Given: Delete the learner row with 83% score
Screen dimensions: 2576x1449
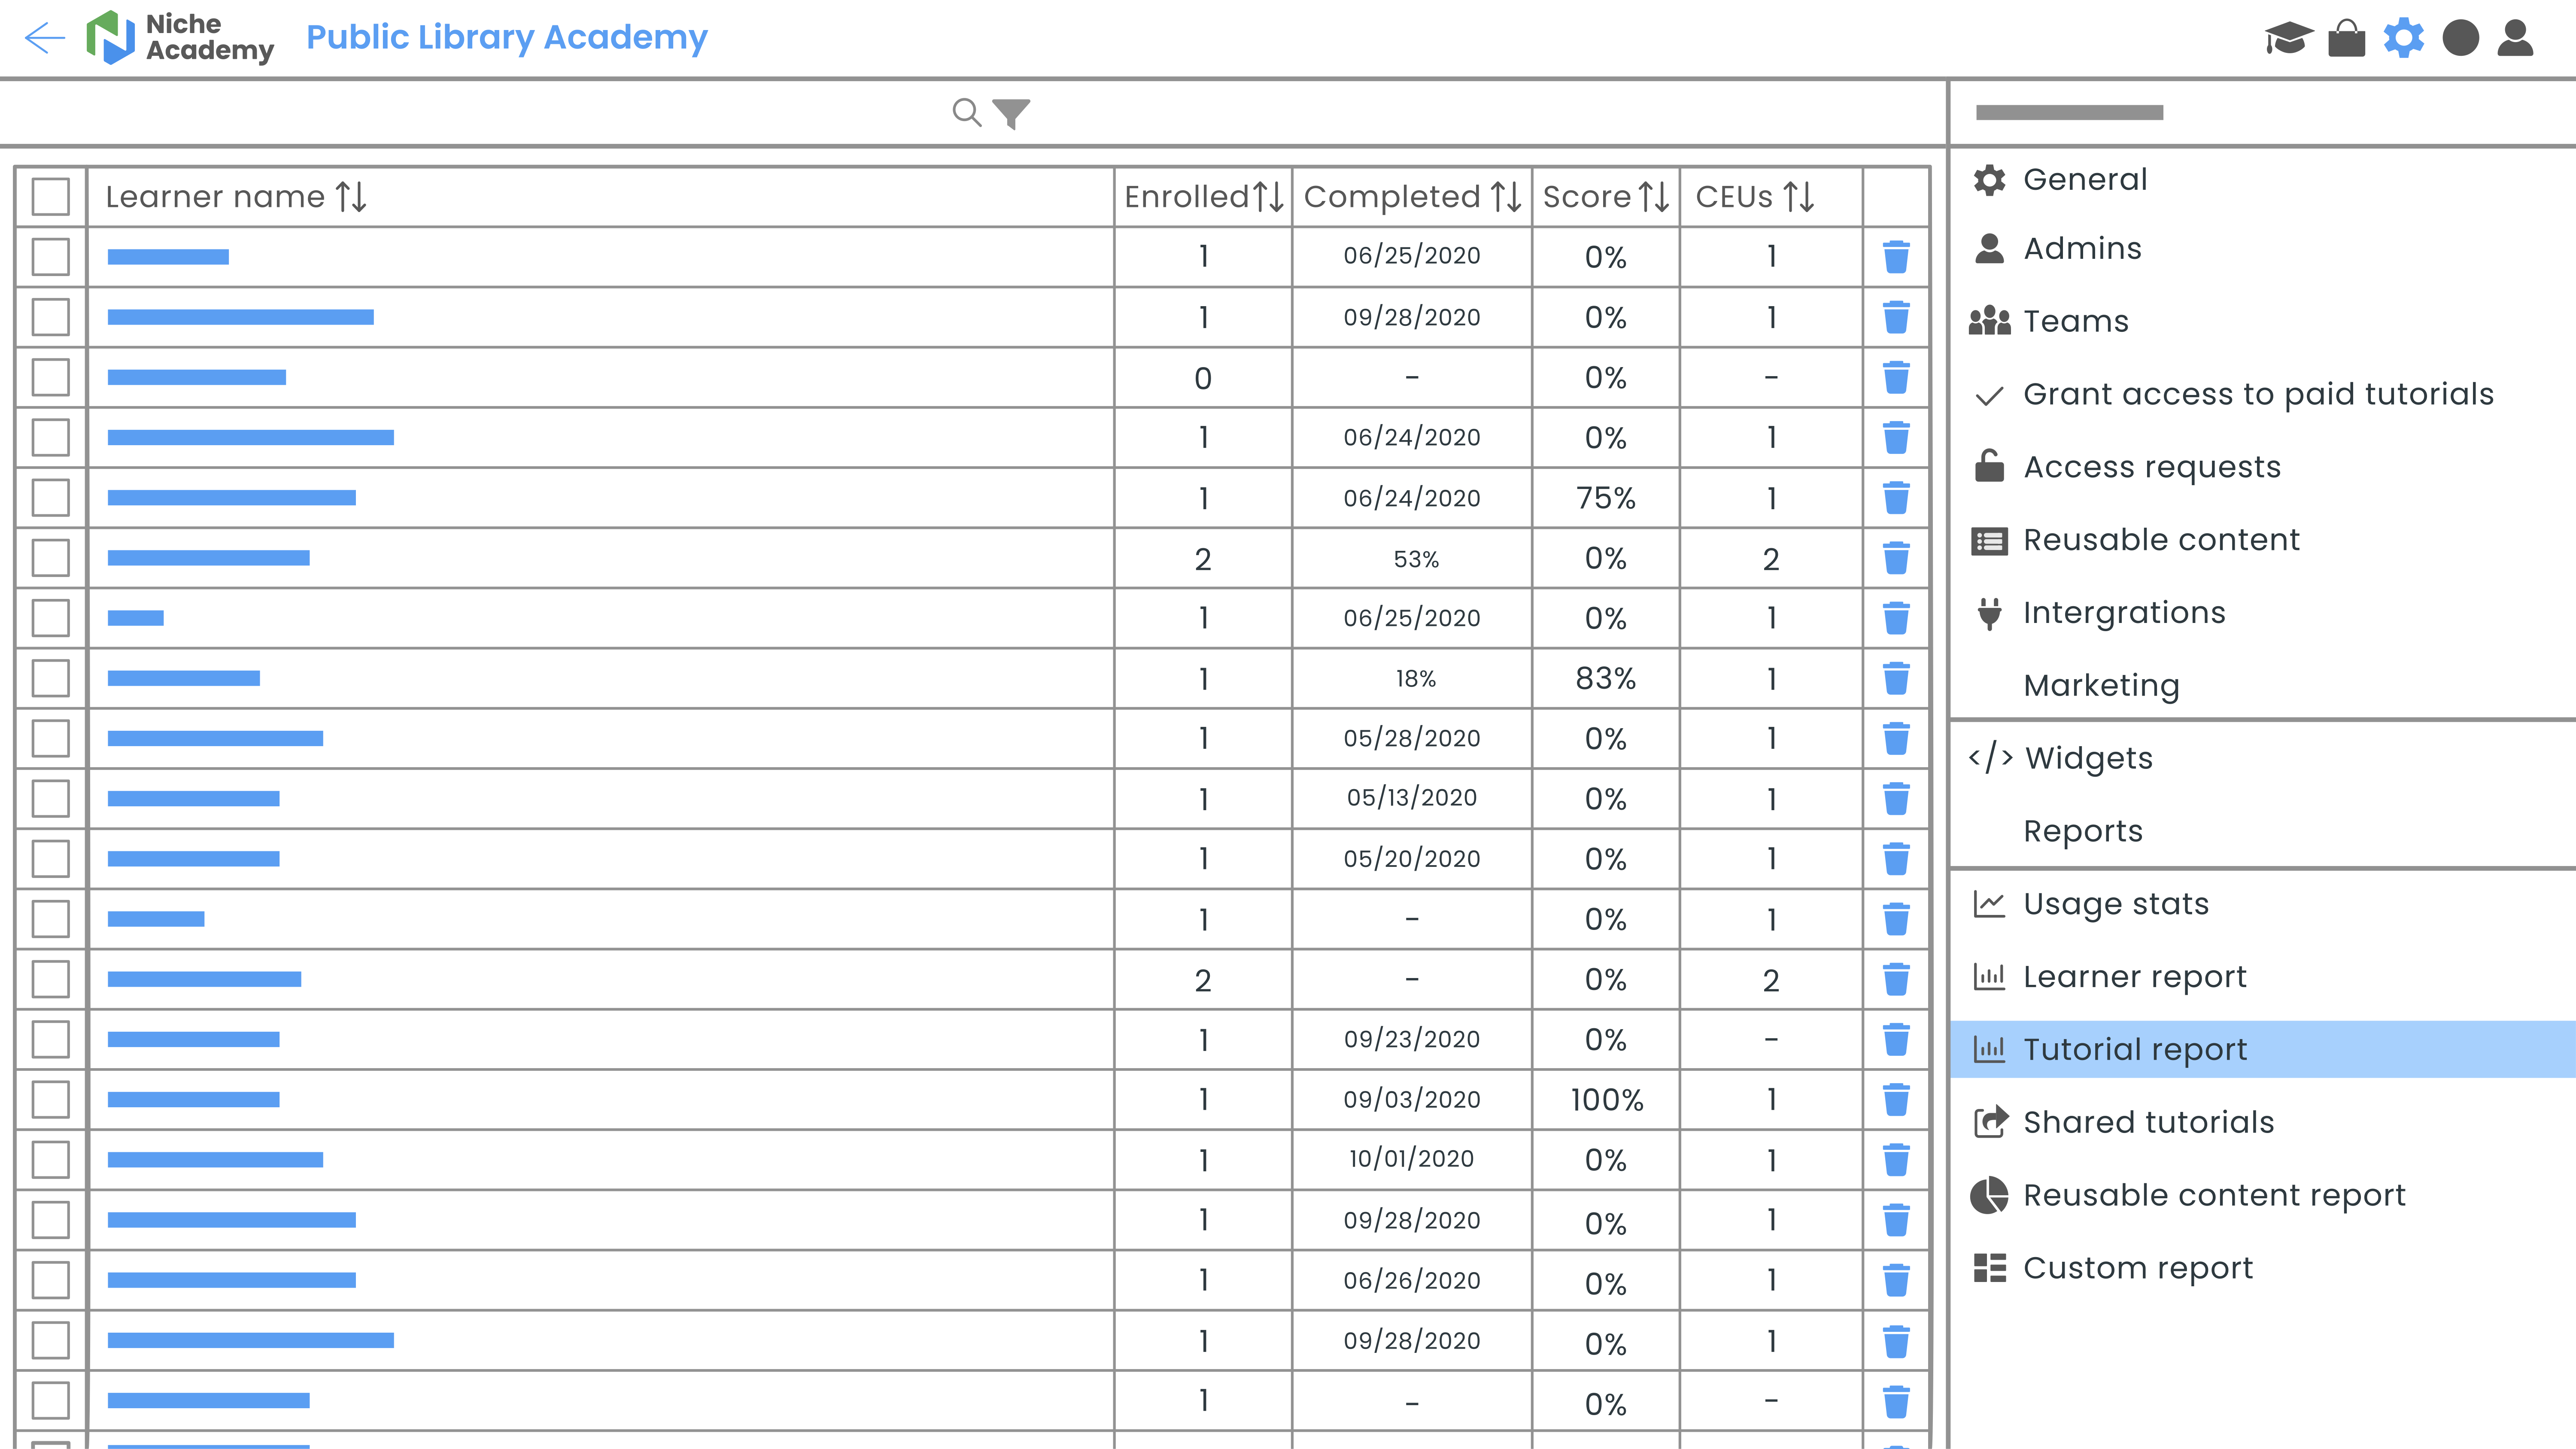Looking at the screenshot, I should pyautogui.click(x=1896, y=678).
